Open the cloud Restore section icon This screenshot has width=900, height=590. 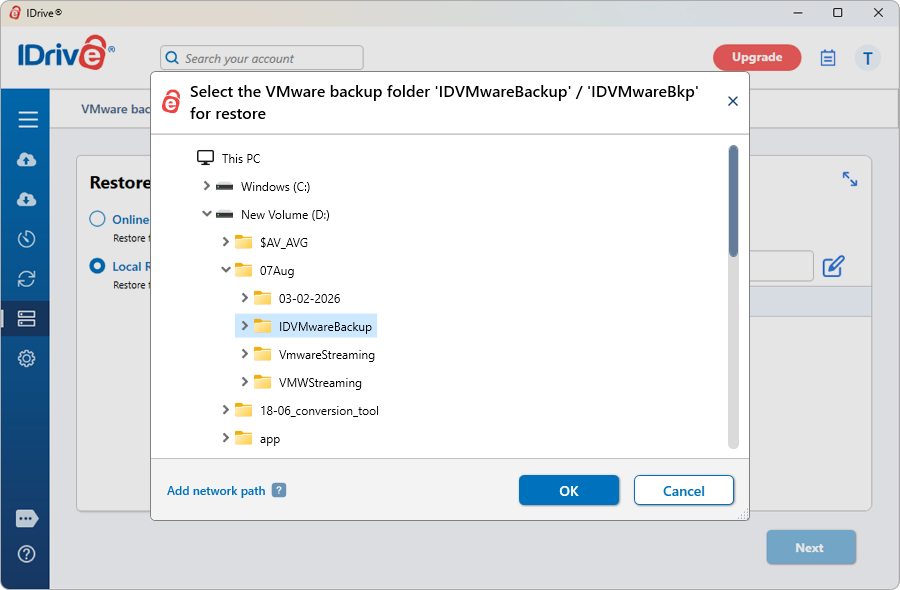pos(26,199)
